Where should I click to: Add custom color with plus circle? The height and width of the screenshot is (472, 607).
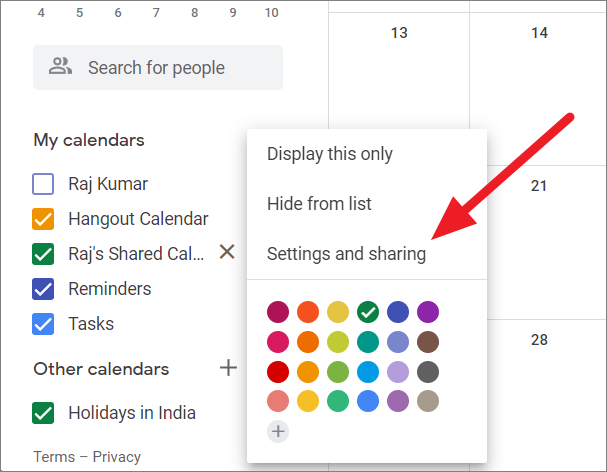(x=278, y=431)
